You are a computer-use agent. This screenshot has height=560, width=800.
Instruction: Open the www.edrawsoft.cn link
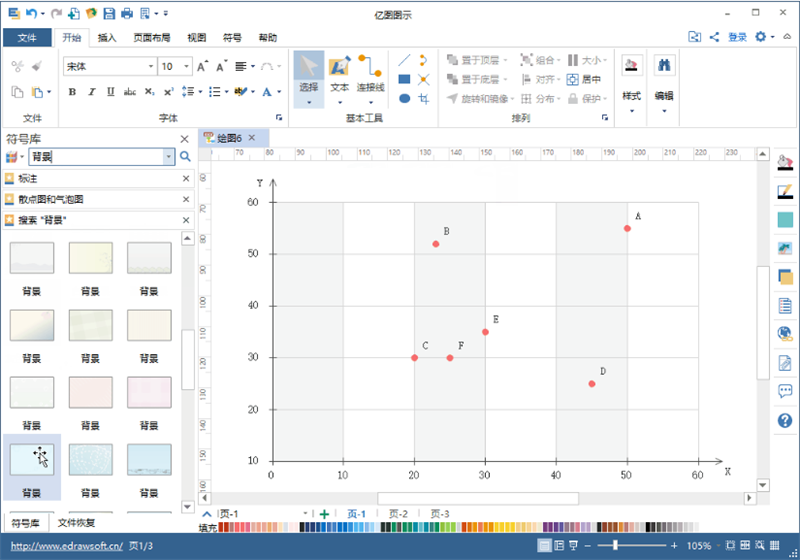click(x=66, y=546)
